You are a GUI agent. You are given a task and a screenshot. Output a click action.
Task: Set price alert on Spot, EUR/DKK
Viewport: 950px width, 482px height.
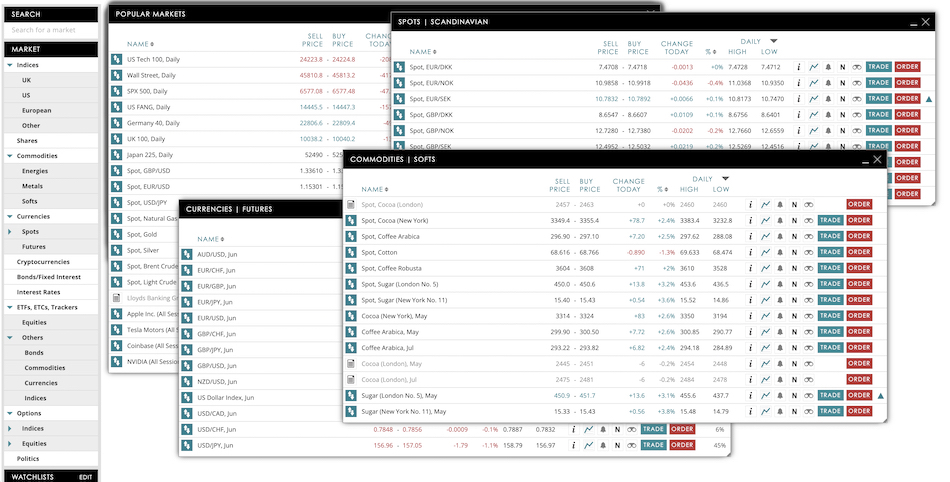828,67
